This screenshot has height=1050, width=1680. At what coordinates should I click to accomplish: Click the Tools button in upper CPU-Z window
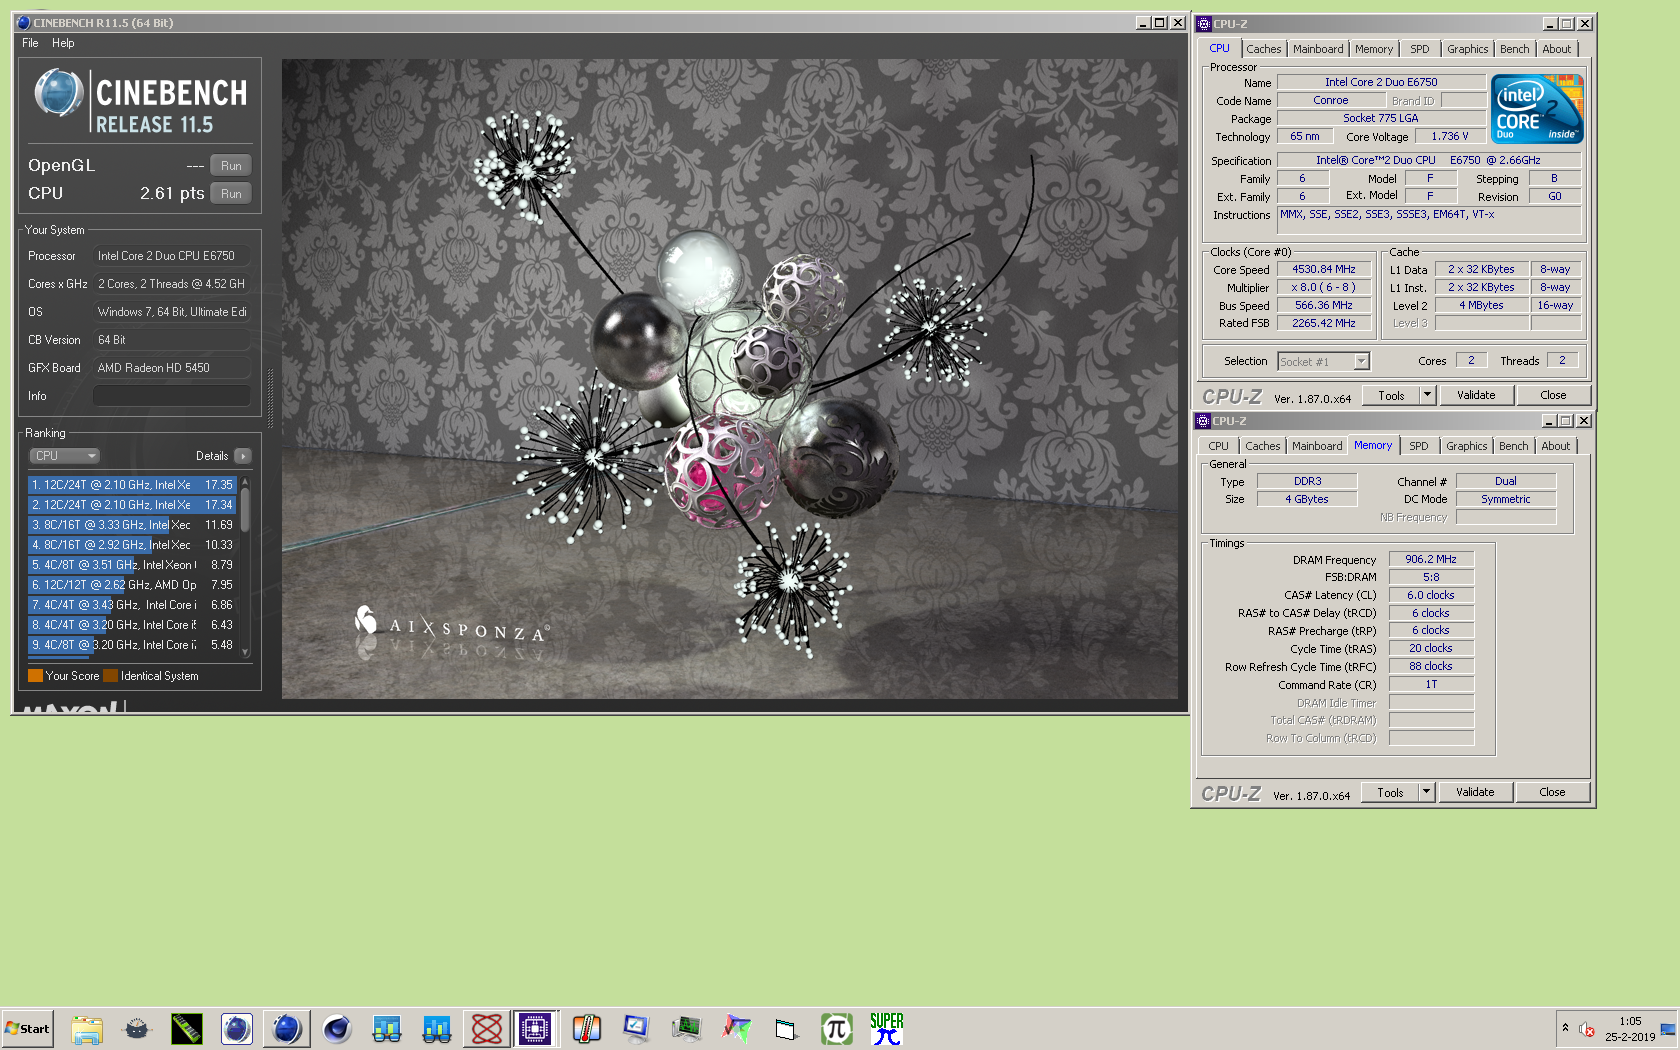1391,395
